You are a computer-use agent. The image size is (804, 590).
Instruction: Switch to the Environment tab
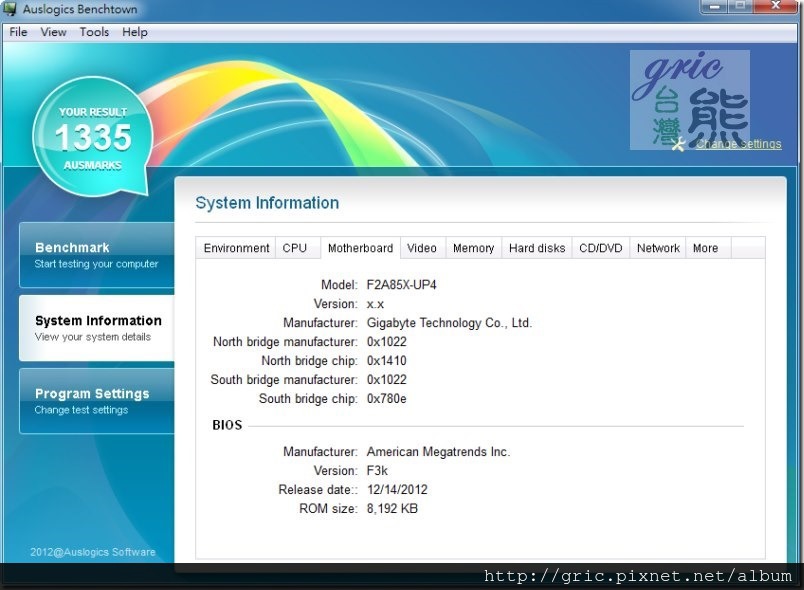pos(236,248)
